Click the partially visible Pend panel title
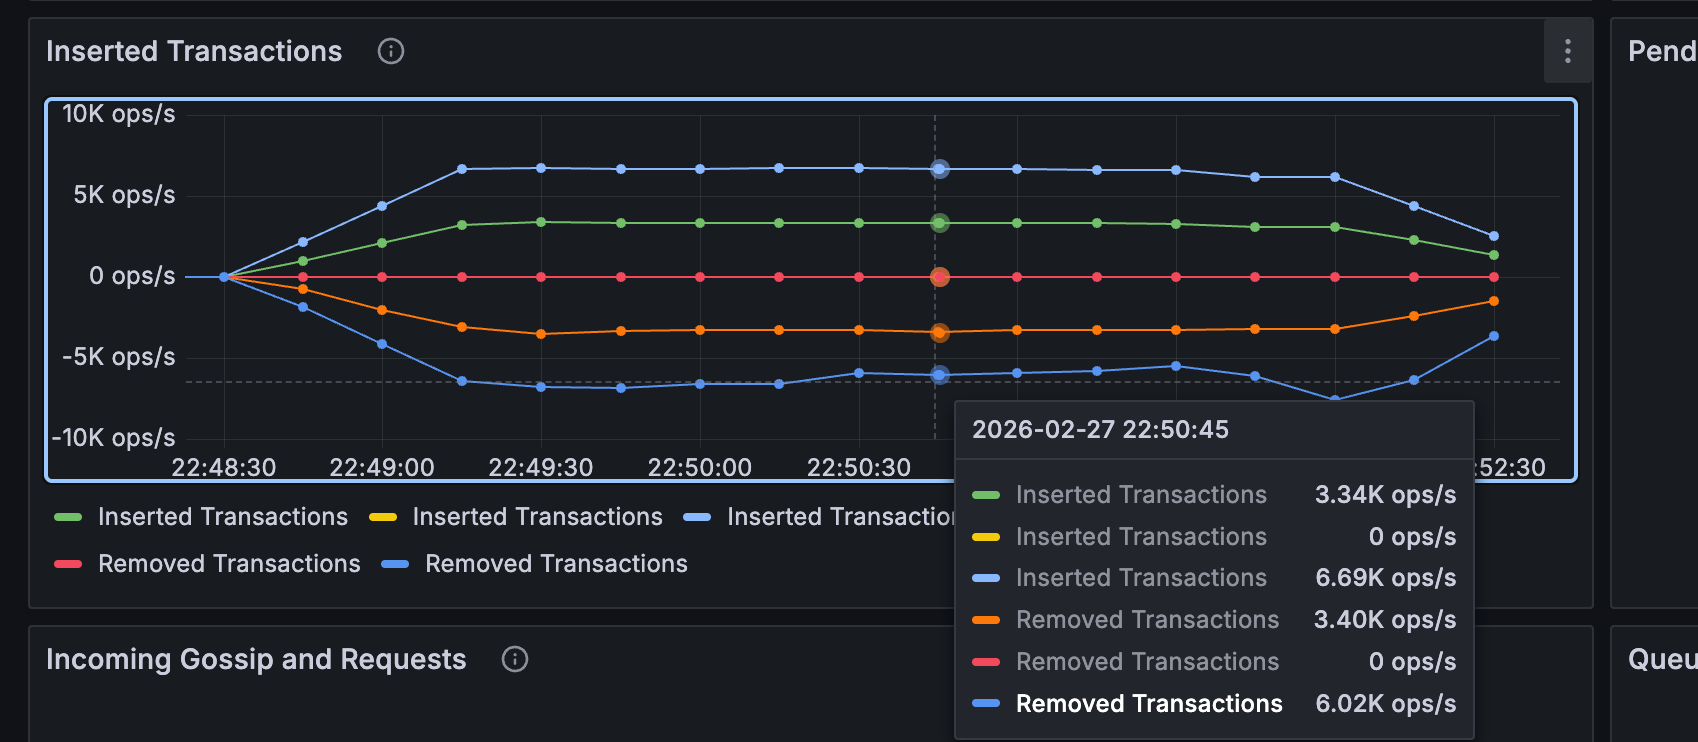The height and width of the screenshot is (742, 1698). click(1661, 51)
